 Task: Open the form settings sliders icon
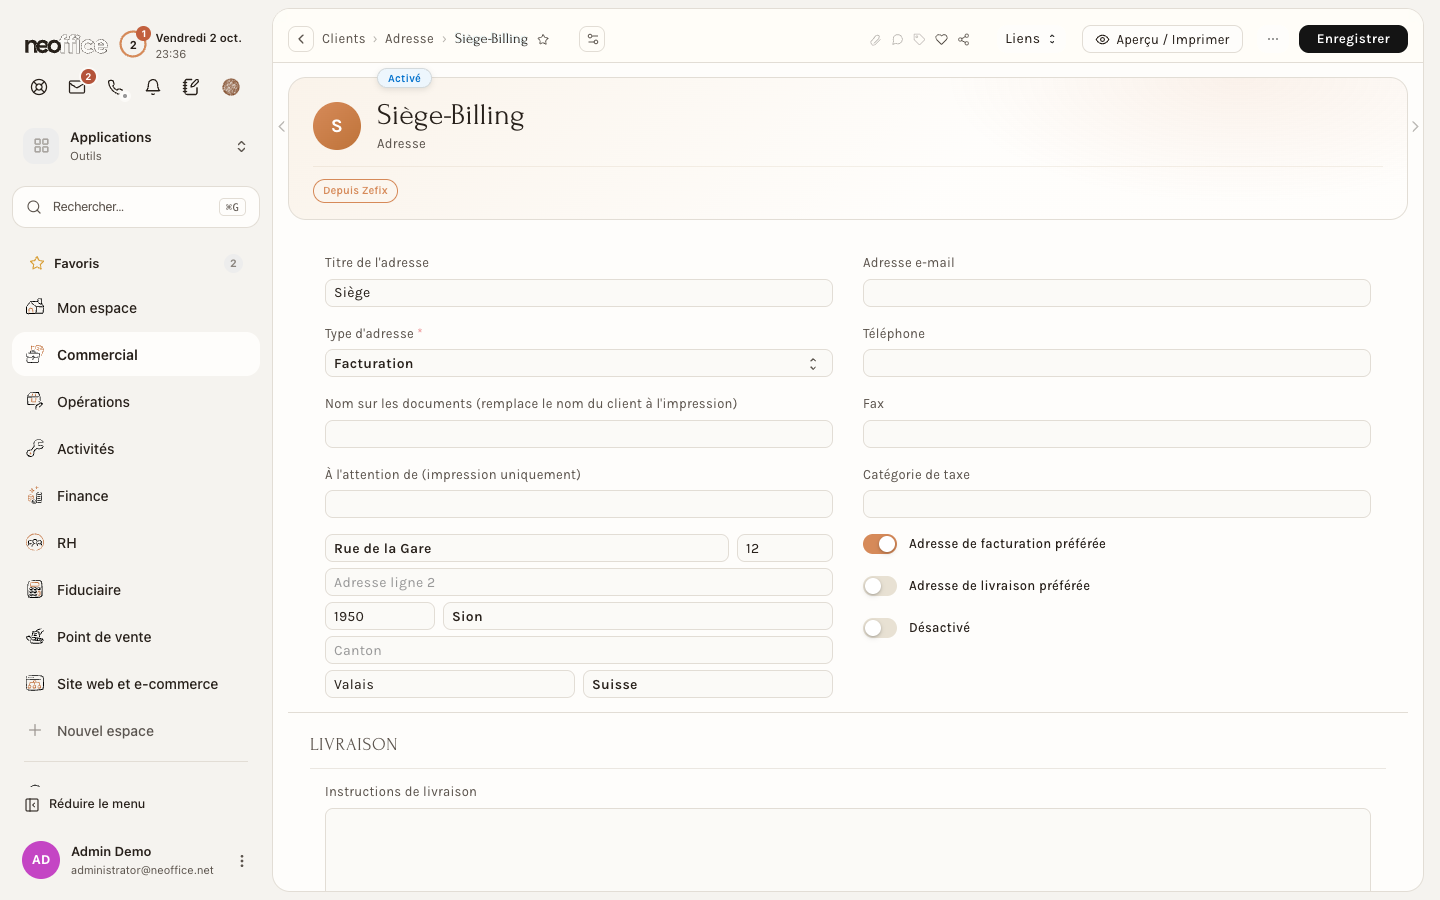coord(592,39)
